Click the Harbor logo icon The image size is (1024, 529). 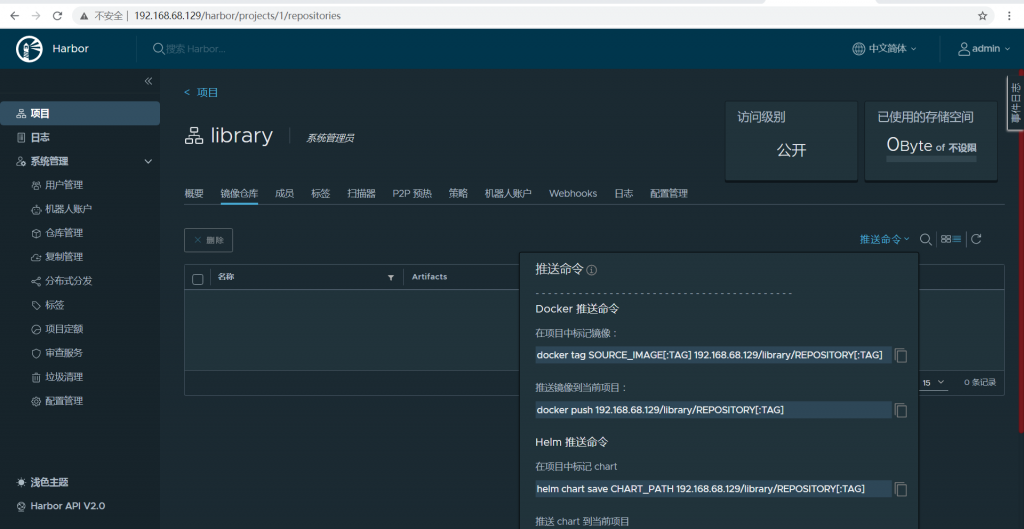coord(29,48)
